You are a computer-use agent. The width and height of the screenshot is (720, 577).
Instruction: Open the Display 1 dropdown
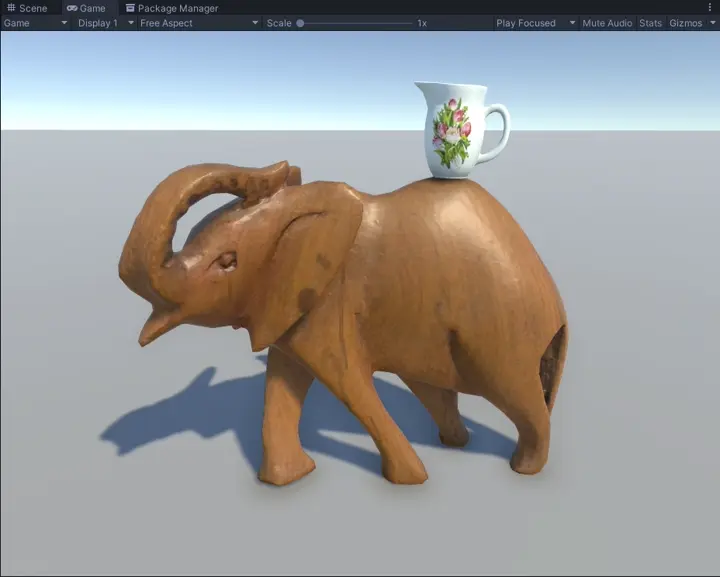pyautogui.click(x=105, y=23)
